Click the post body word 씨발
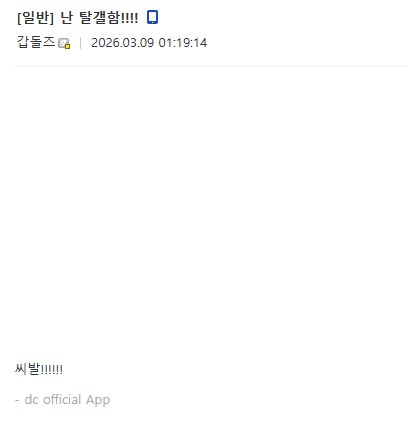This screenshot has height=442, width=408. coord(27,369)
